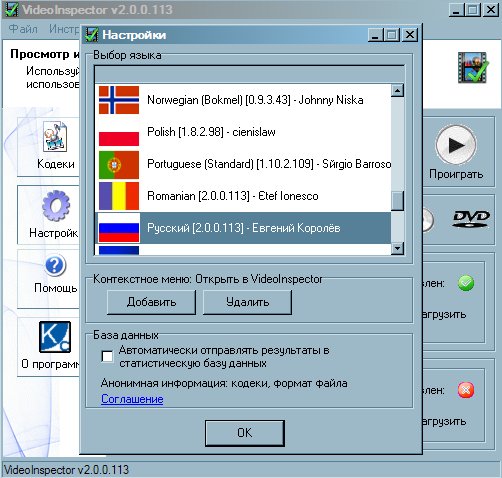Select Русский [2.0.0.113] language row

coord(243,228)
